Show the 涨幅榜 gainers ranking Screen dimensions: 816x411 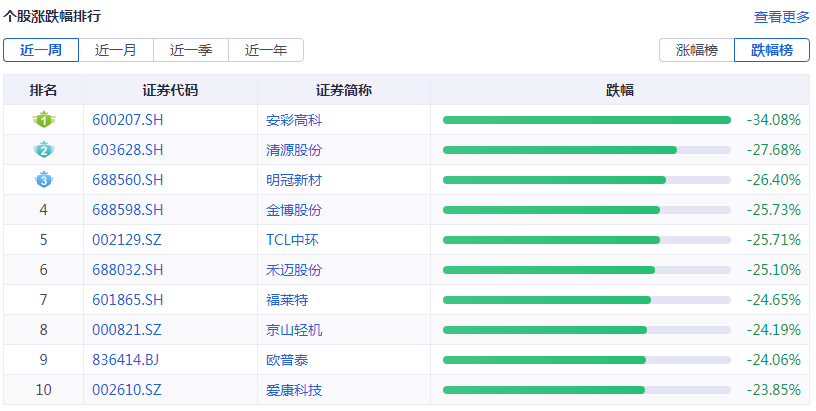(x=696, y=50)
